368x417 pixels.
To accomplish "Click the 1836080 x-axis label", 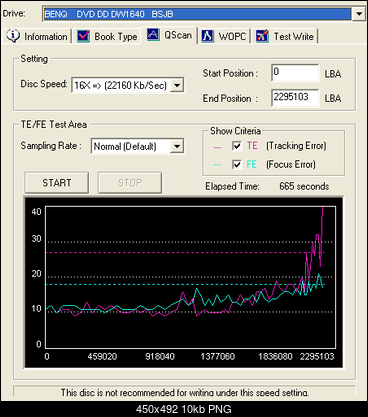I will (275, 357).
